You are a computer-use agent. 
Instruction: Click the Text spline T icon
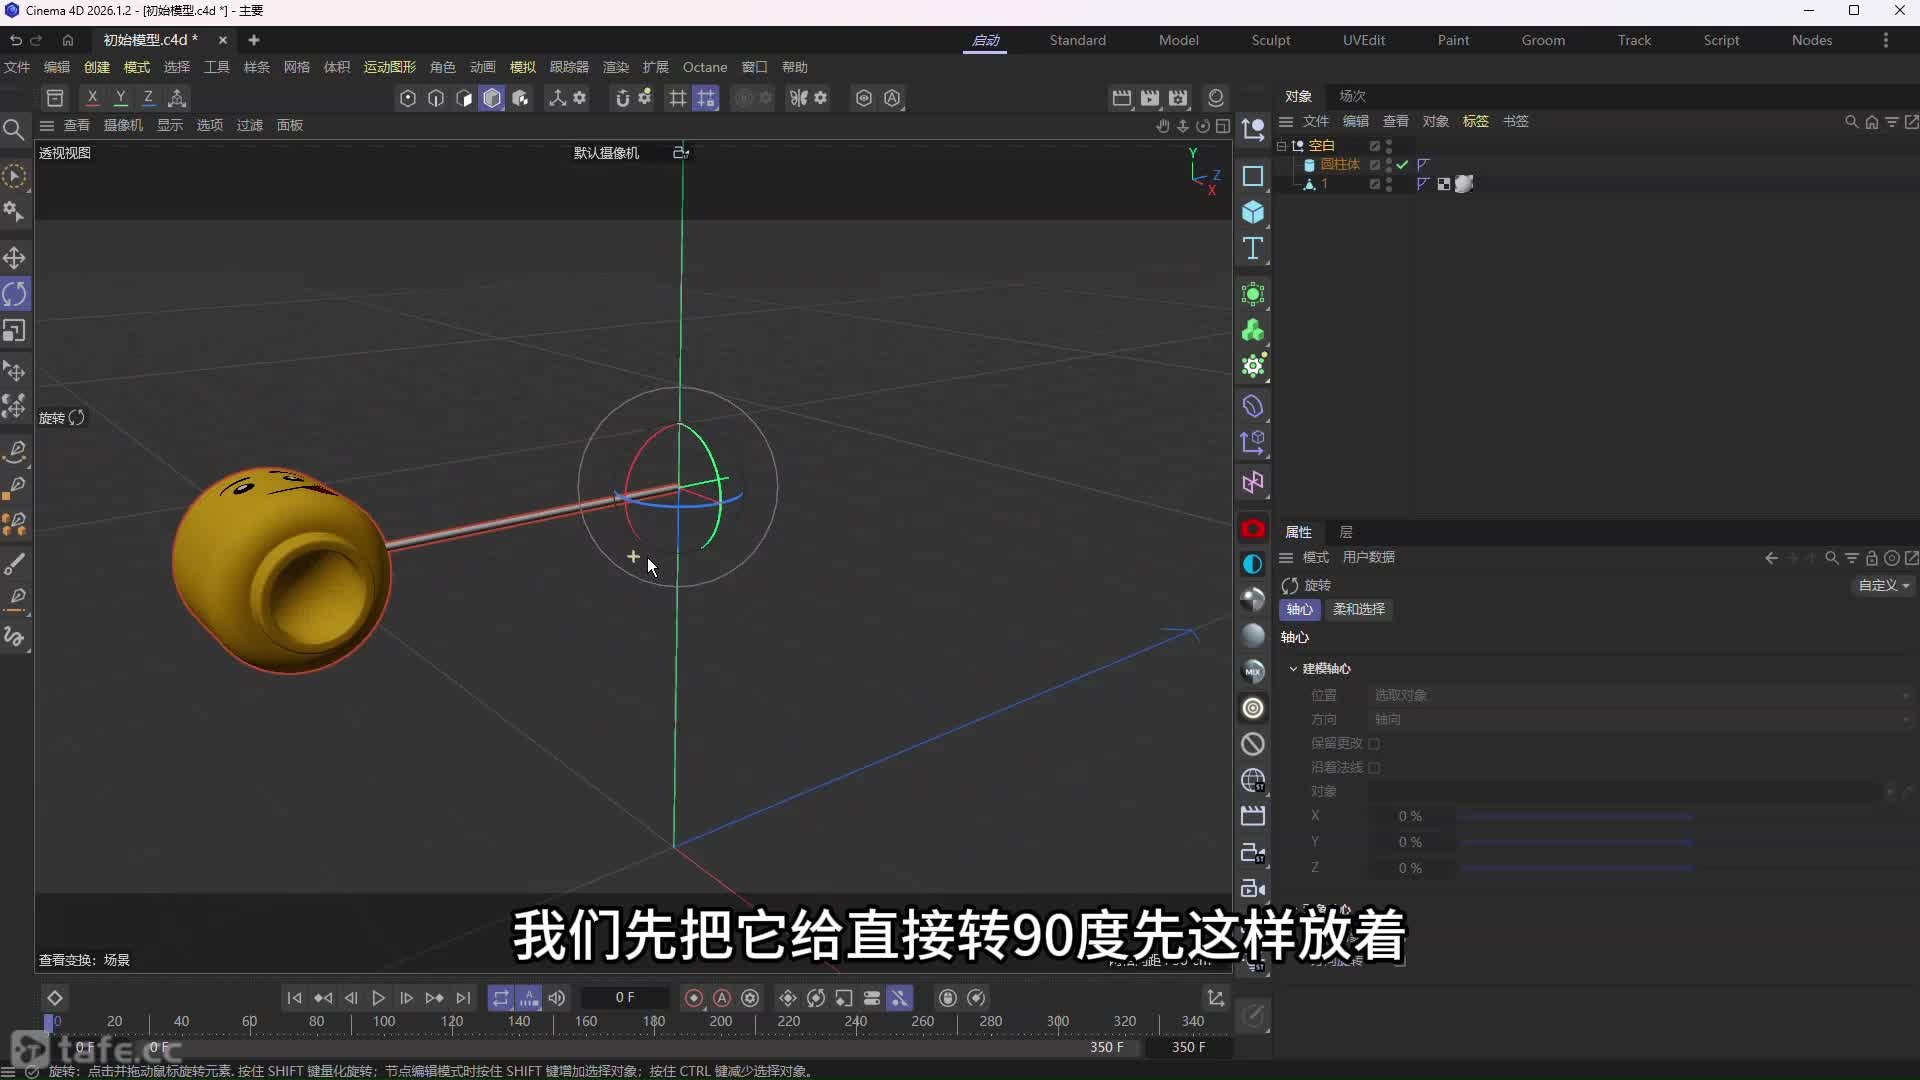click(1253, 249)
